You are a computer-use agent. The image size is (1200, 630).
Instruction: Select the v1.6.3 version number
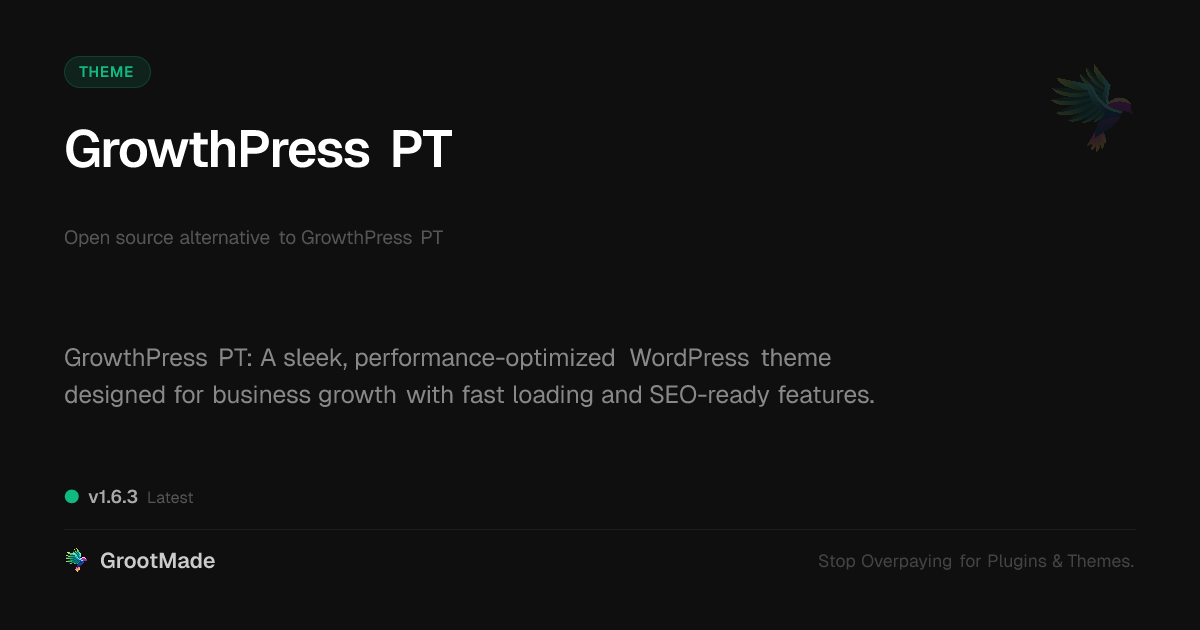113,497
